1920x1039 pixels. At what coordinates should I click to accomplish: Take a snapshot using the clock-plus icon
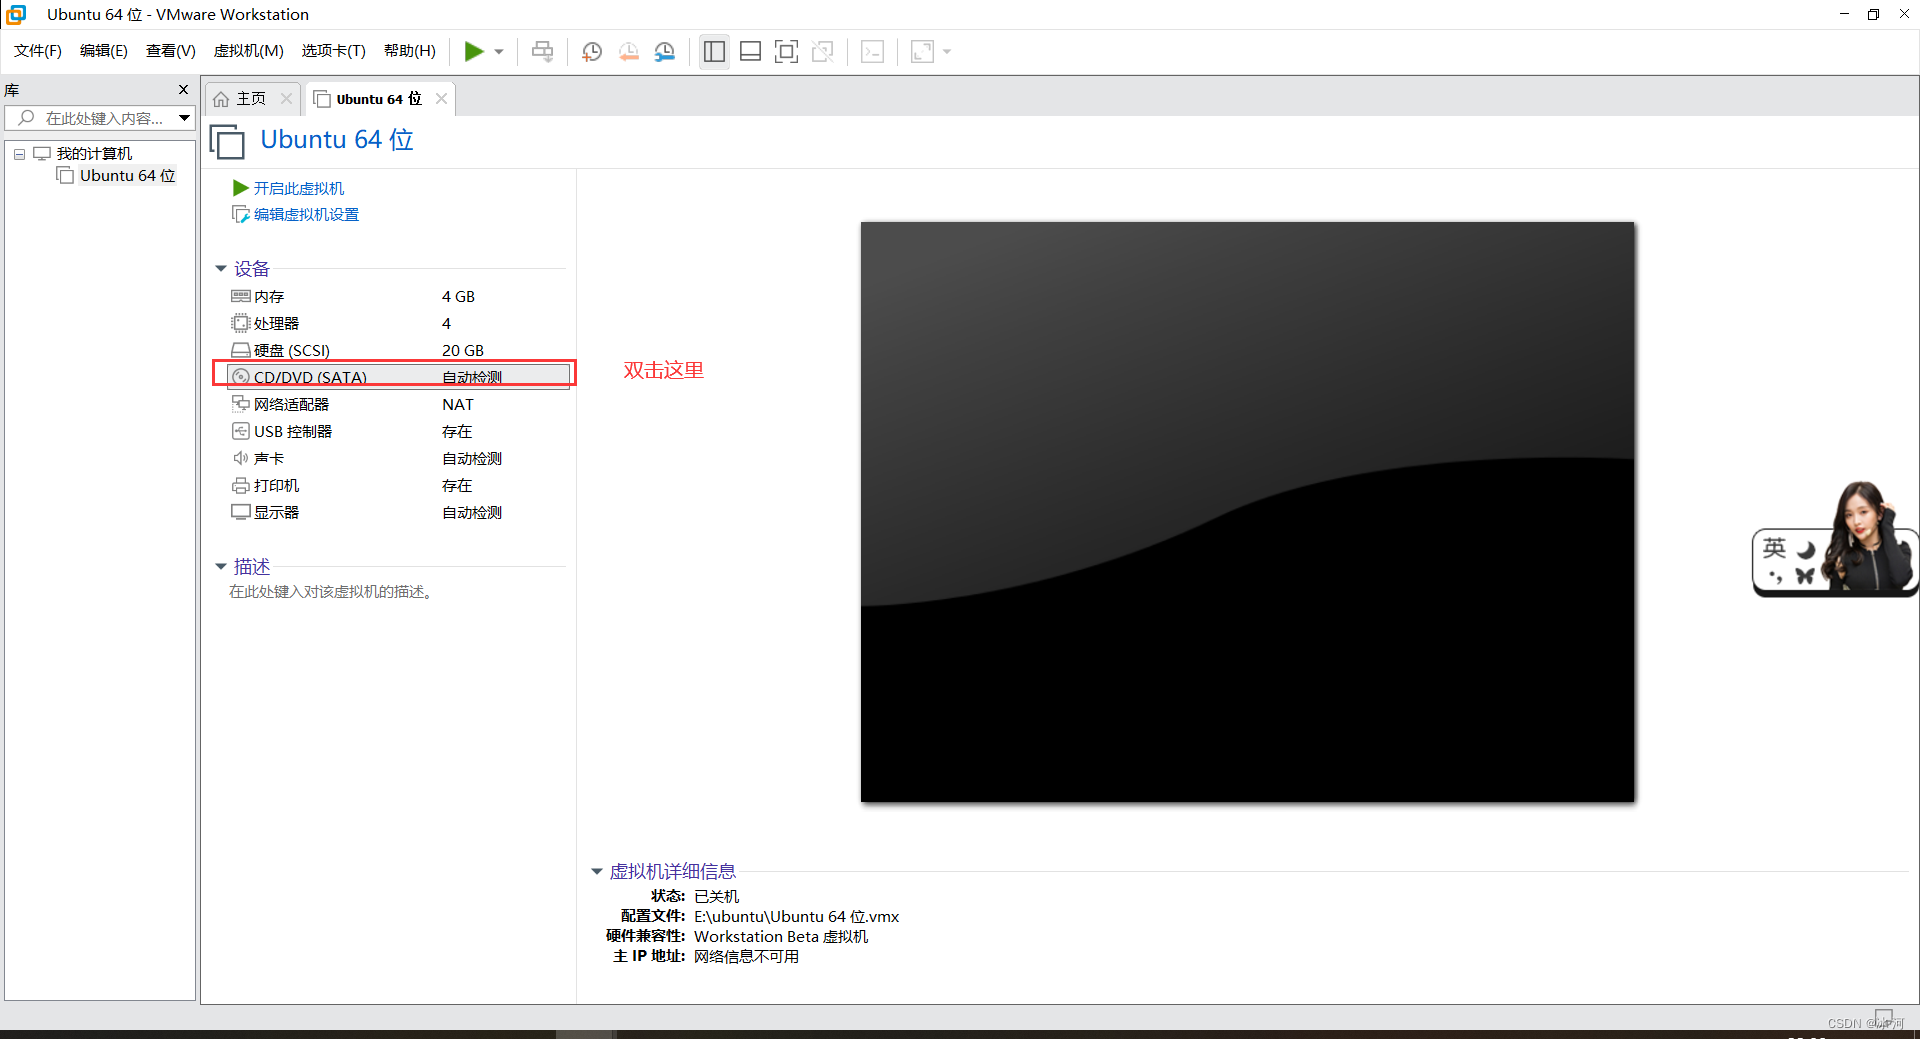click(591, 51)
